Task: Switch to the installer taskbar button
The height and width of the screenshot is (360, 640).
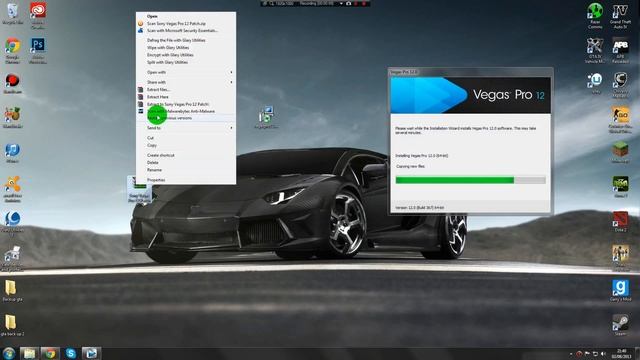Action: [x=91, y=353]
